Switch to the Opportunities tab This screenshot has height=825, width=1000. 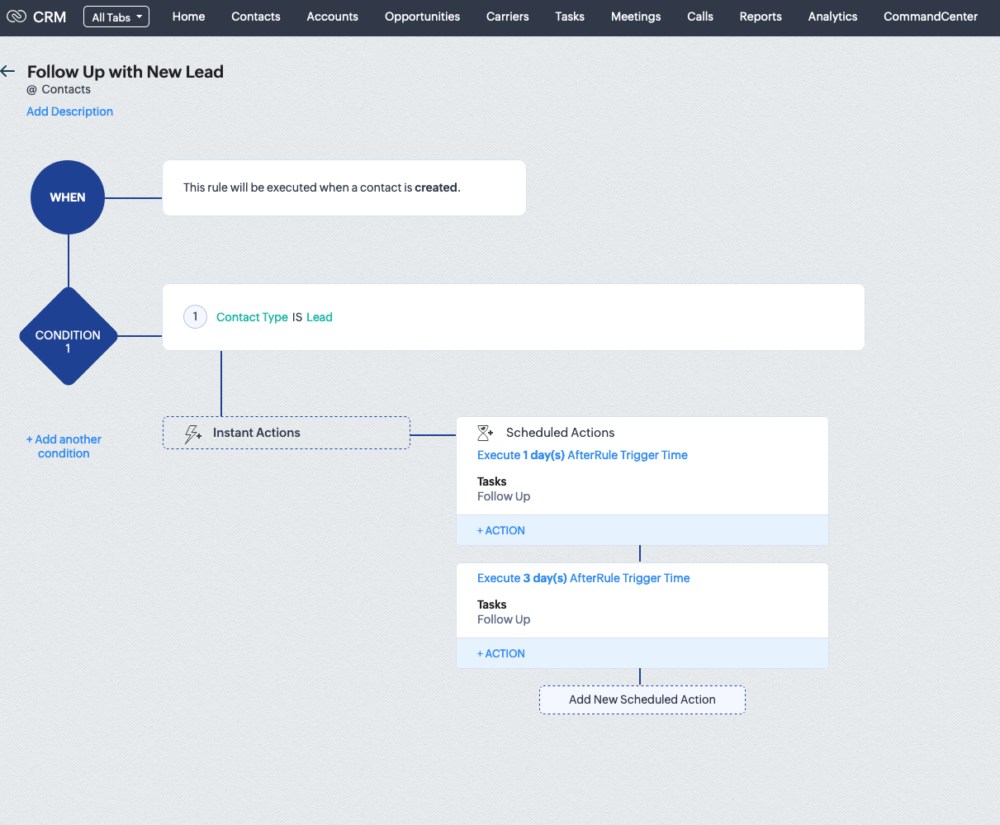[x=422, y=17]
